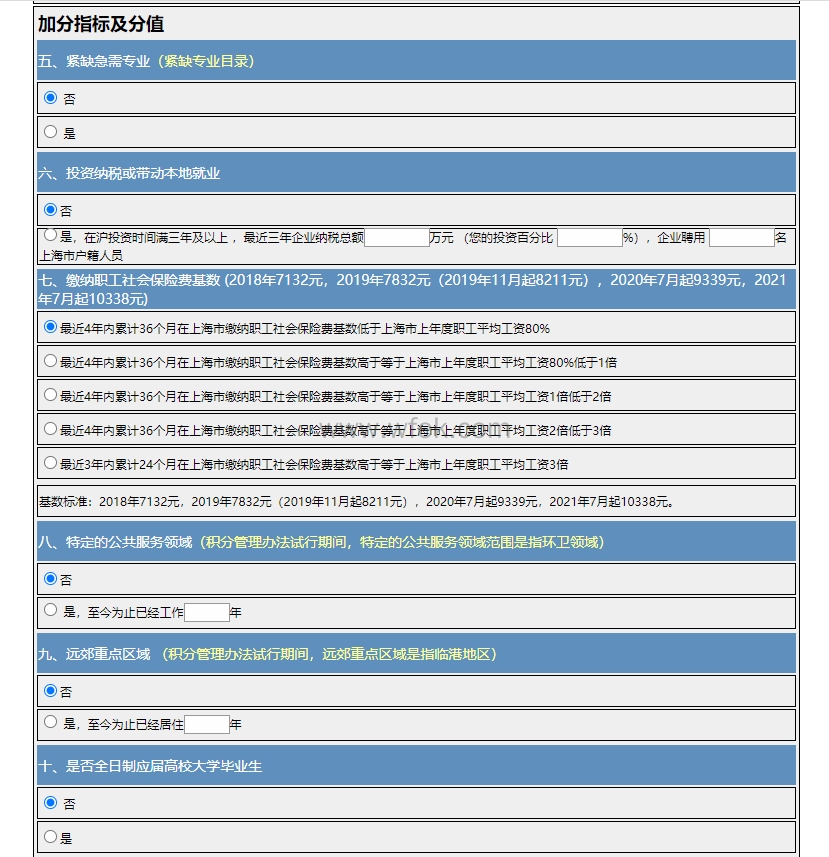Choose 是，至今为止已经居住 radio option
Viewport: 829px width, 857px height.
51,722
